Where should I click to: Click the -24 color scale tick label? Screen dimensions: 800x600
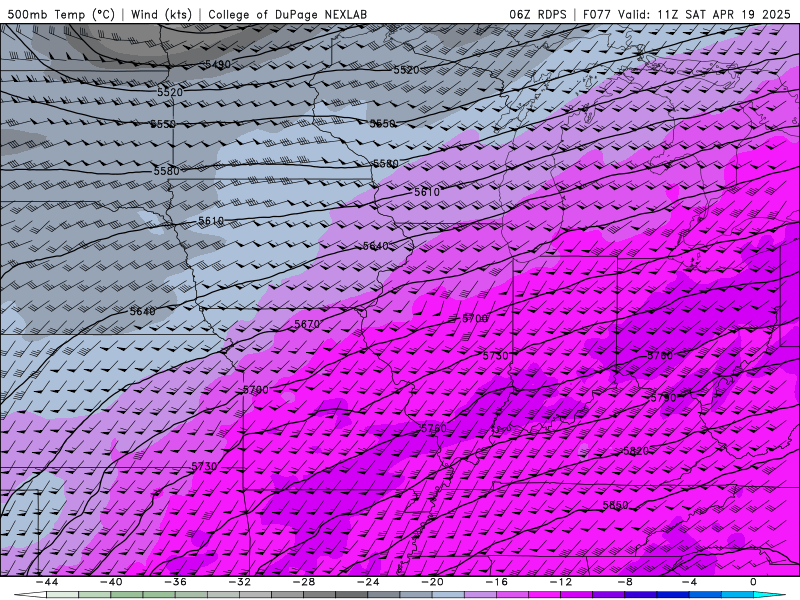click(x=368, y=582)
